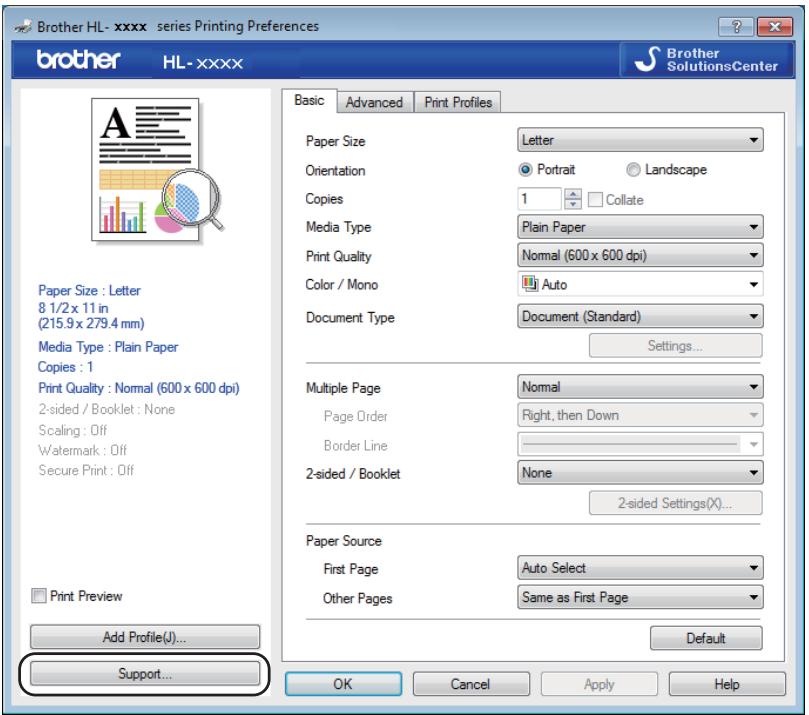Click the Auto color icon in Color / Mono
Screen dimensions: 809x715
(529, 283)
